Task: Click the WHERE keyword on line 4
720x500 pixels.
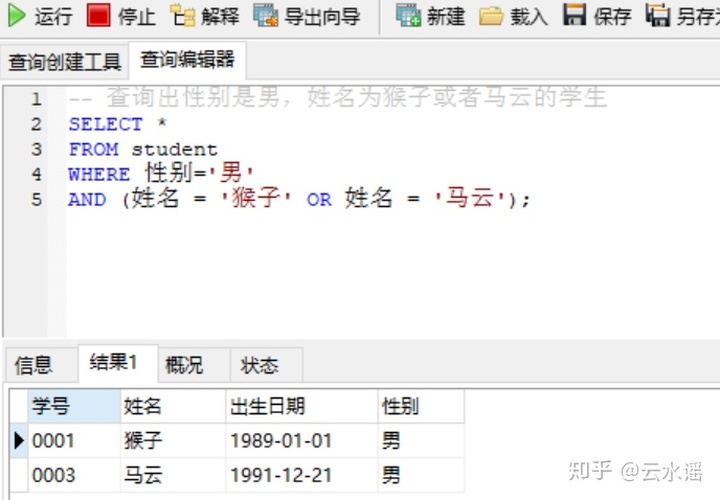Action: 99,174
